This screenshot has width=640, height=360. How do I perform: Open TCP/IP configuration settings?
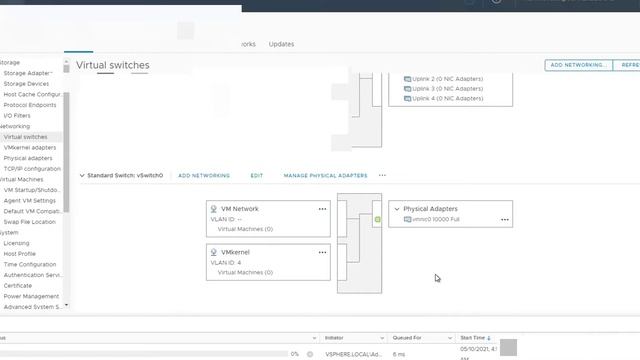point(32,169)
